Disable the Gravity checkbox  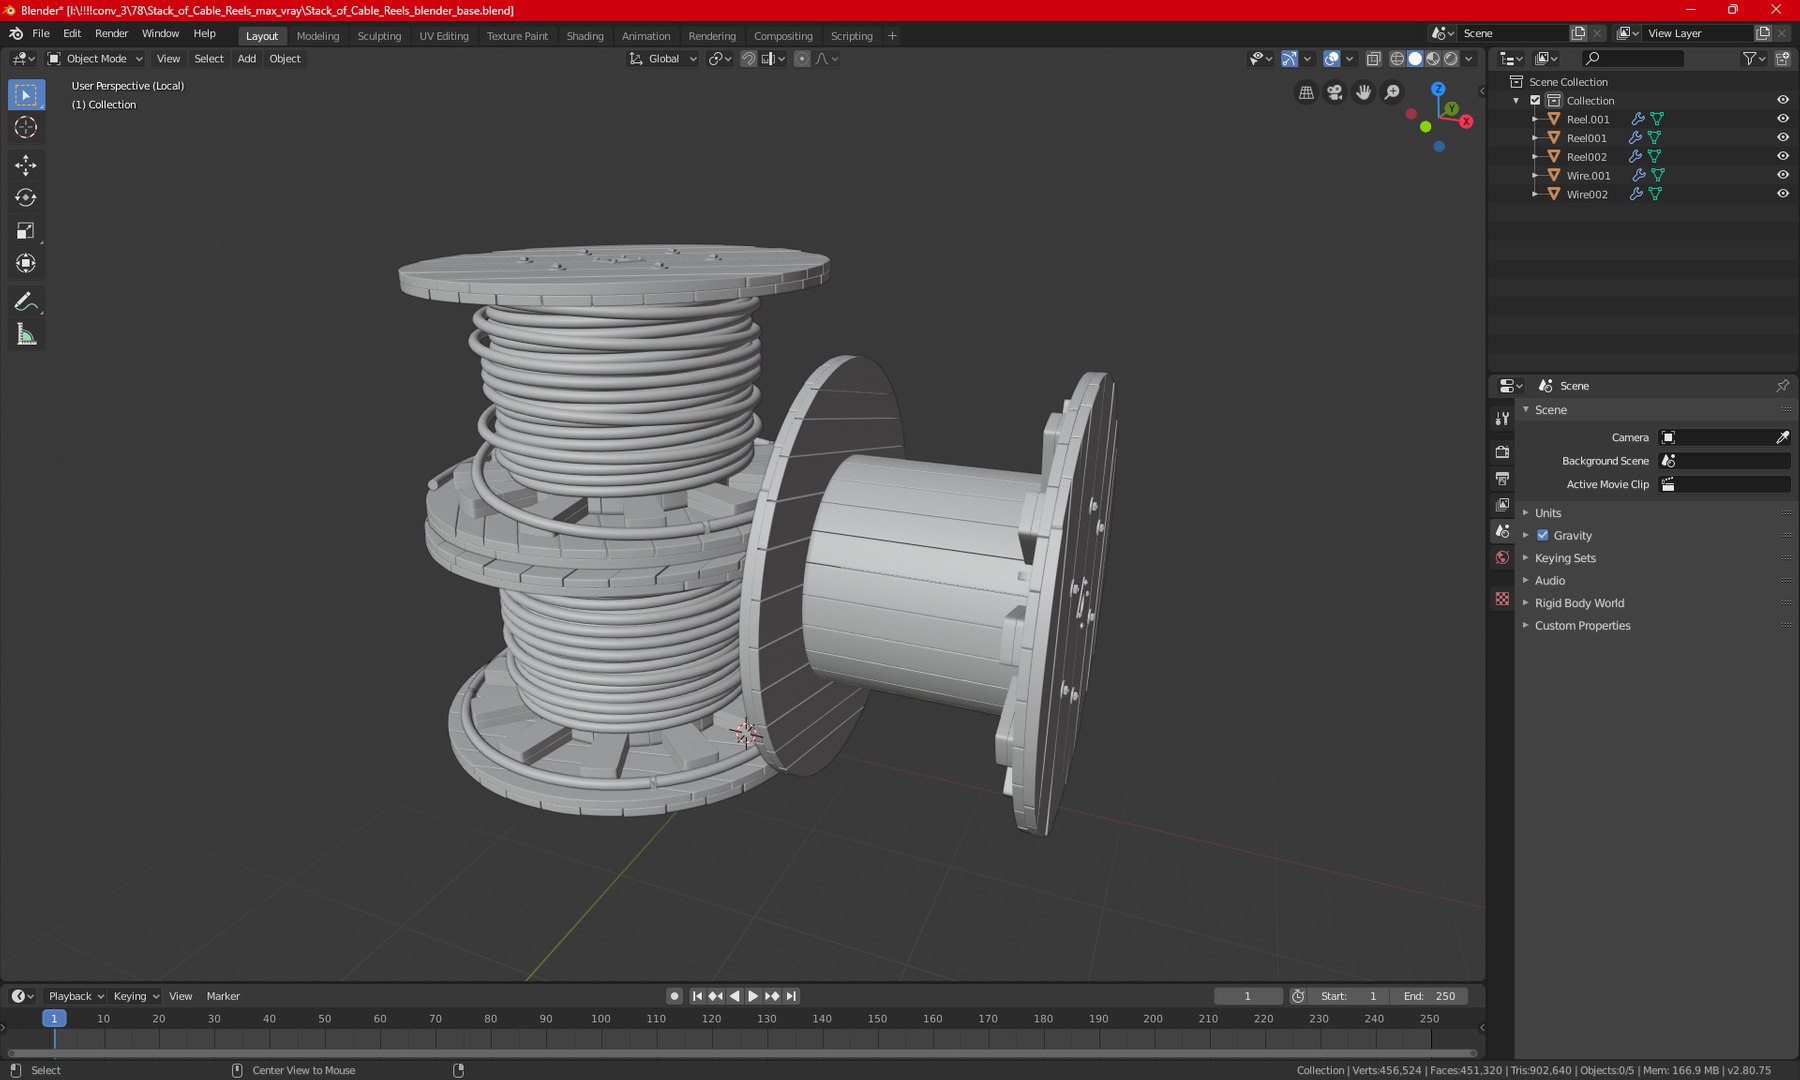pyautogui.click(x=1542, y=535)
